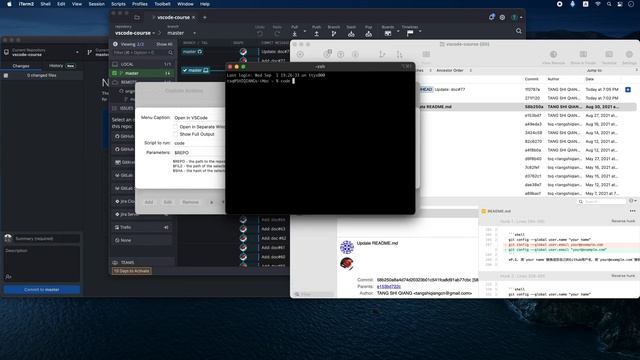The width and height of the screenshot is (640, 360).
Task: Open Ancestor Order dropdown in Sourcetree
Action: click(454, 71)
